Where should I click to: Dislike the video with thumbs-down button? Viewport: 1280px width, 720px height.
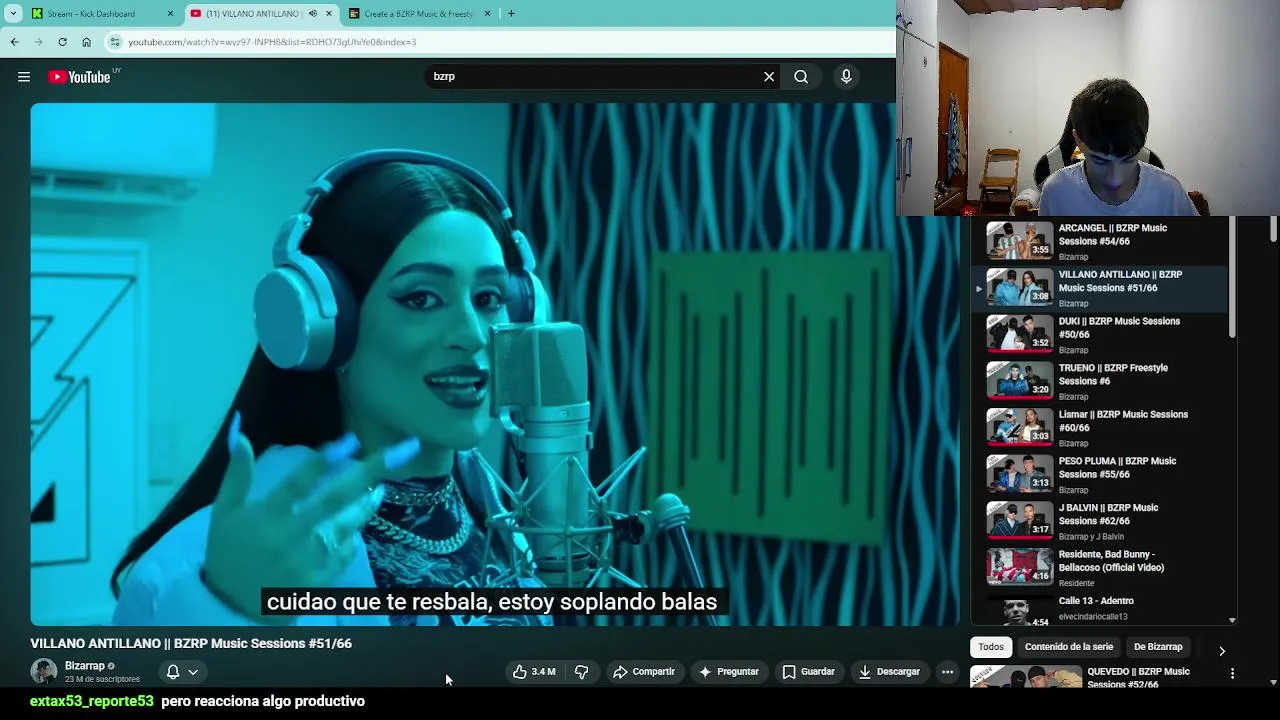click(x=581, y=672)
